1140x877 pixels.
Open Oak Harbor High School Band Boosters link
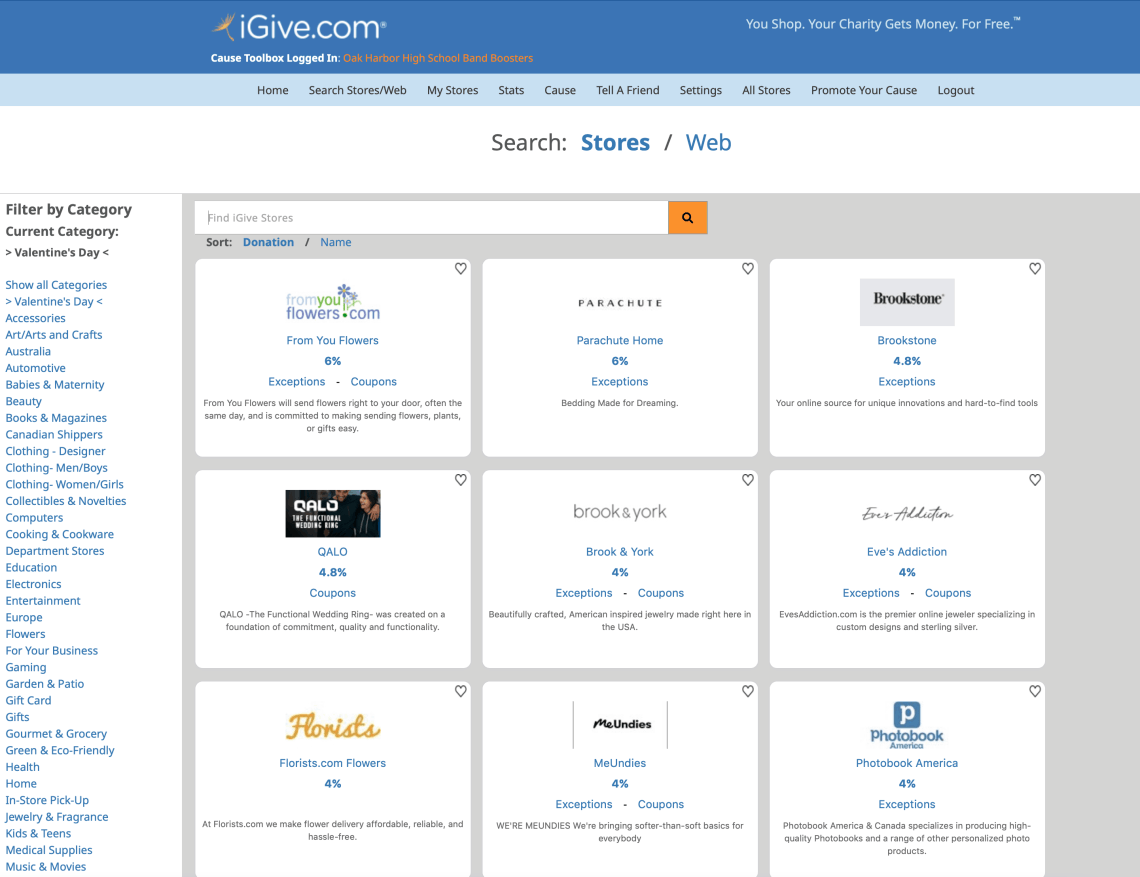click(438, 58)
